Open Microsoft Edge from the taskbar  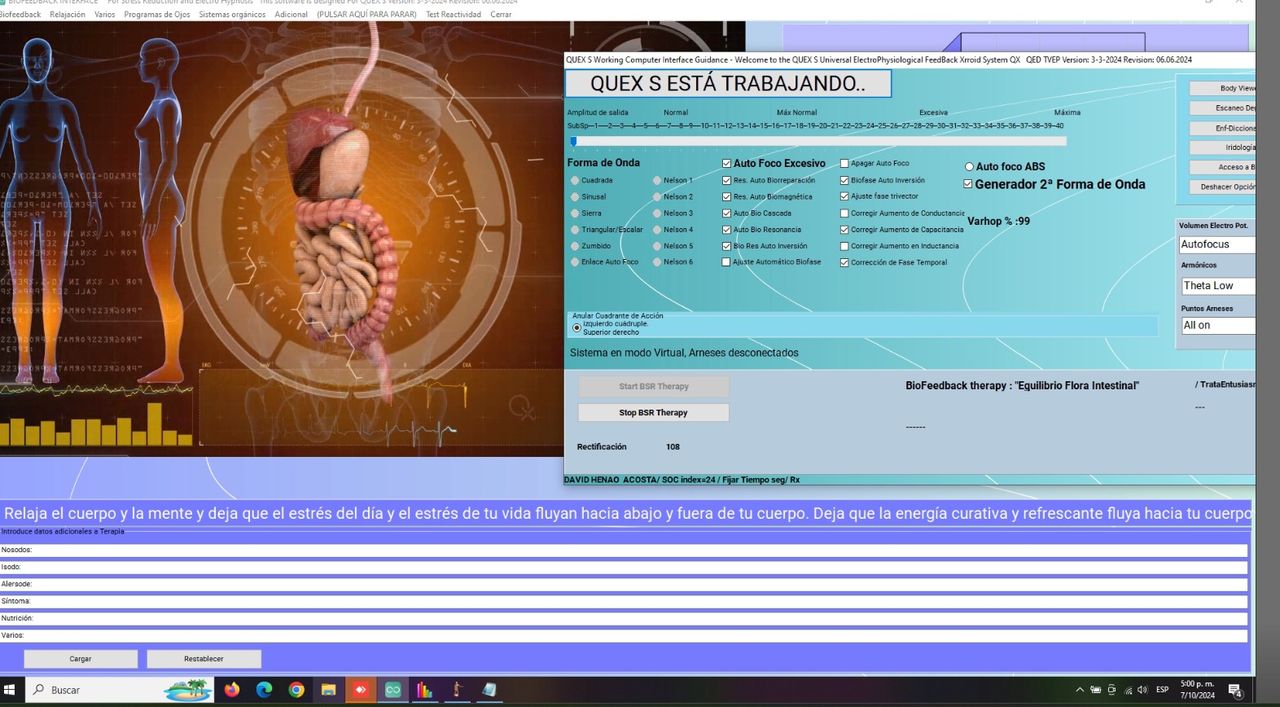pos(264,690)
